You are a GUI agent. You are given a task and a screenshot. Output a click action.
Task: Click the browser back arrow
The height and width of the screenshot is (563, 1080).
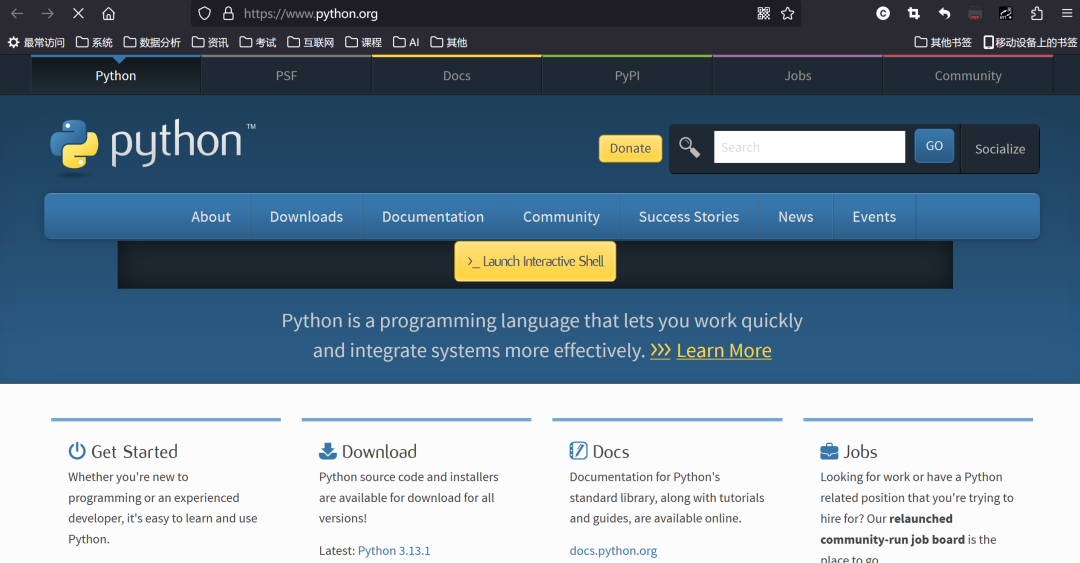pos(17,13)
